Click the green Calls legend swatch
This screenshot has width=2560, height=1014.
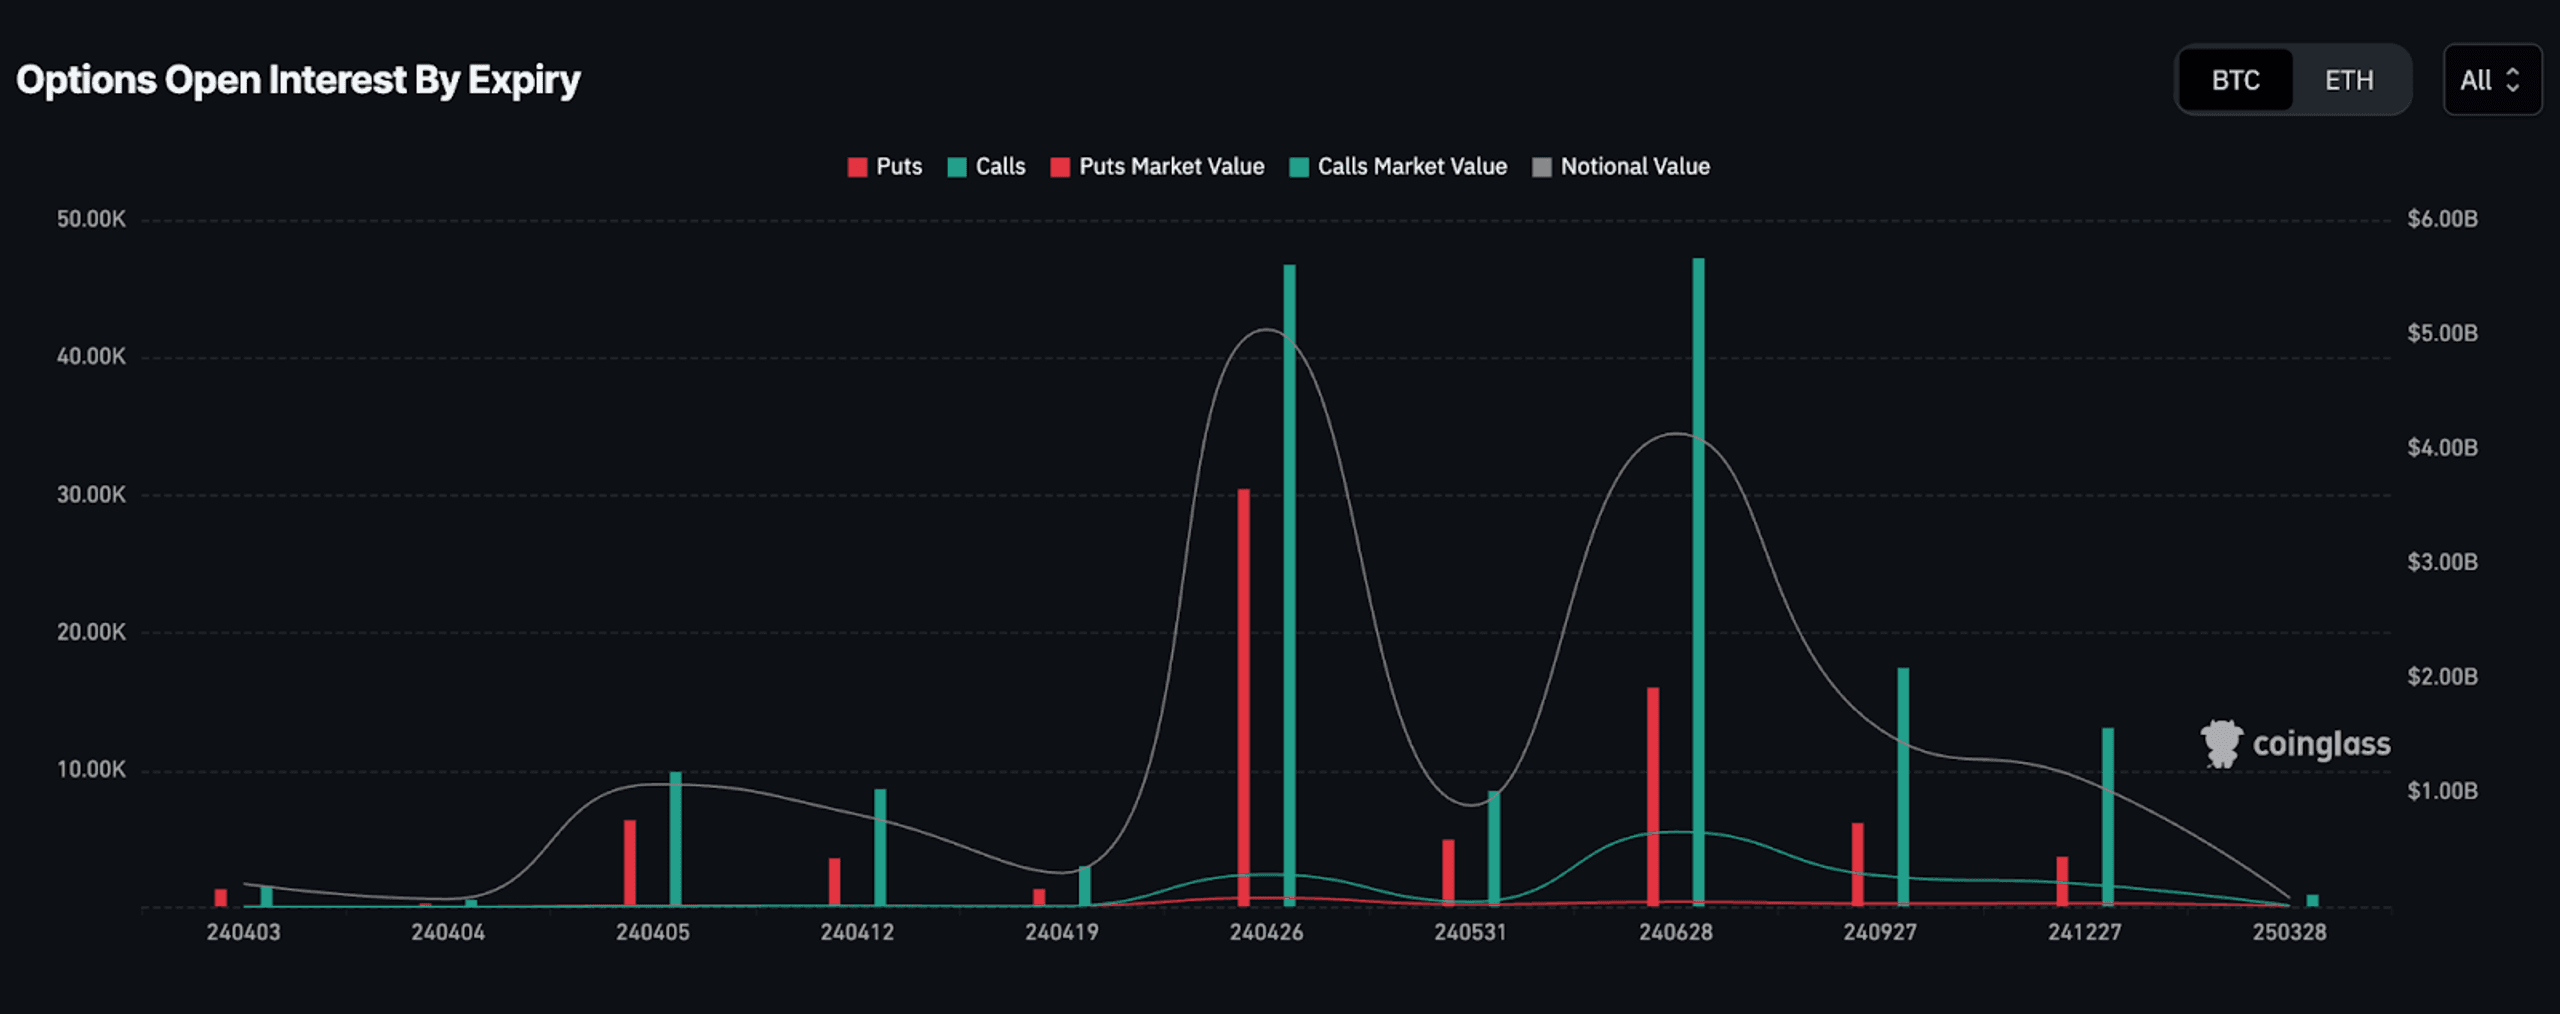tap(957, 167)
